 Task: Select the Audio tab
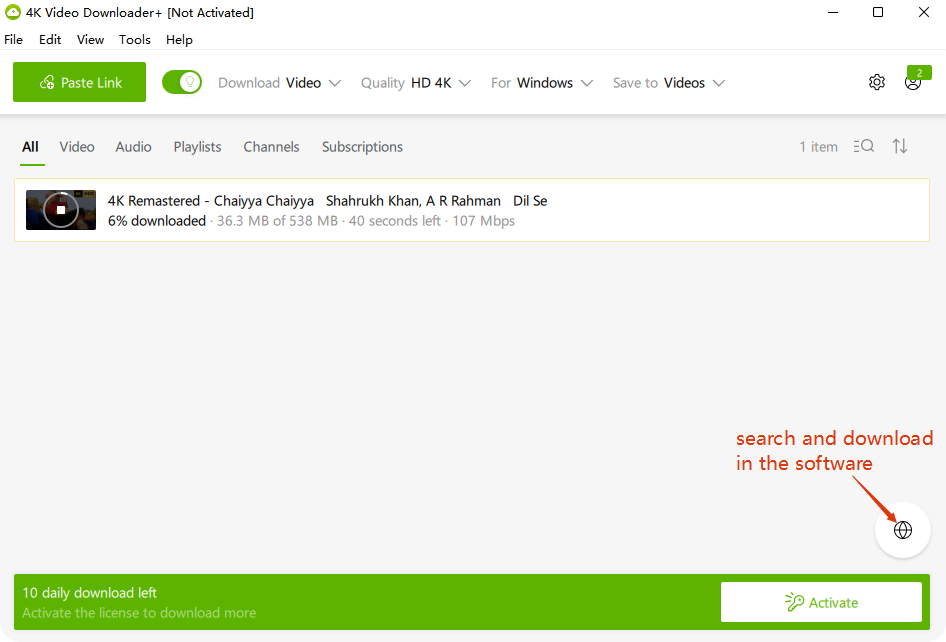coord(133,147)
